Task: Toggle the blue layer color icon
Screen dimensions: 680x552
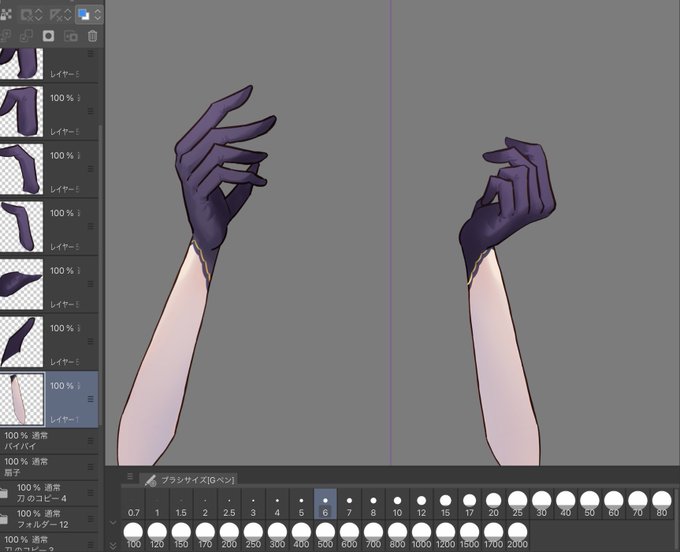Action: click(x=83, y=15)
